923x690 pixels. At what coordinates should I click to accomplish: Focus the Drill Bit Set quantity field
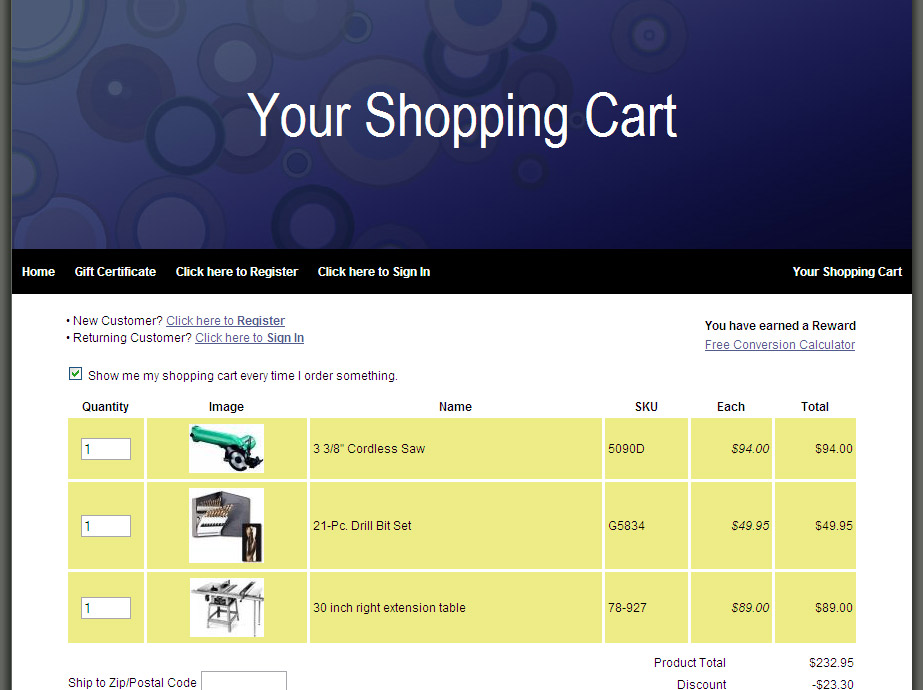click(106, 526)
